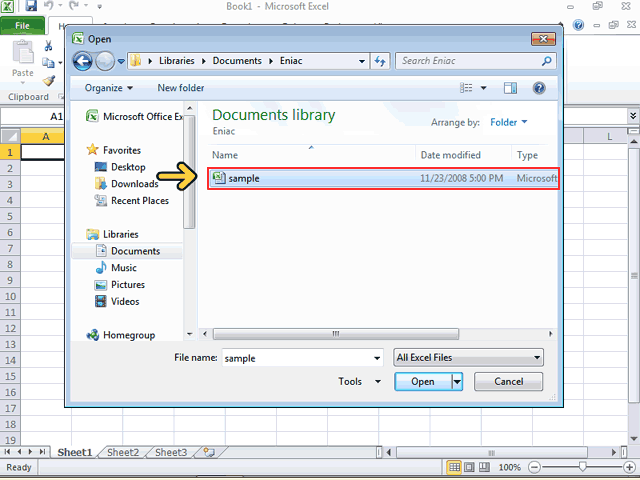640x480 pixels.
Task: Click into the Search Eniac field
Action: pos(475,61)
